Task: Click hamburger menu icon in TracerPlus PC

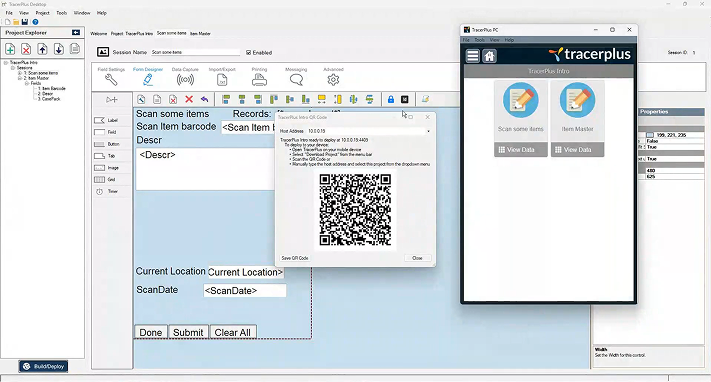Action: 472,56
